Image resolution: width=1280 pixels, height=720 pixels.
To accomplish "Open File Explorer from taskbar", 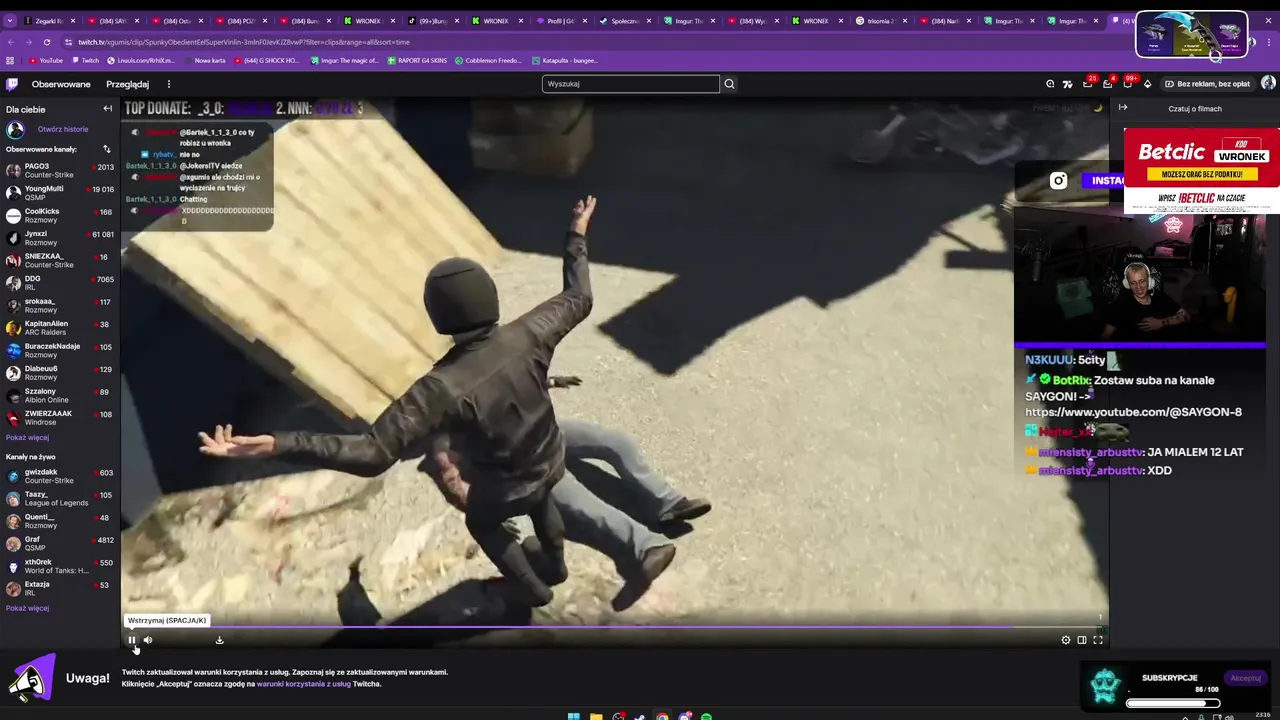I will pos(596,717).
